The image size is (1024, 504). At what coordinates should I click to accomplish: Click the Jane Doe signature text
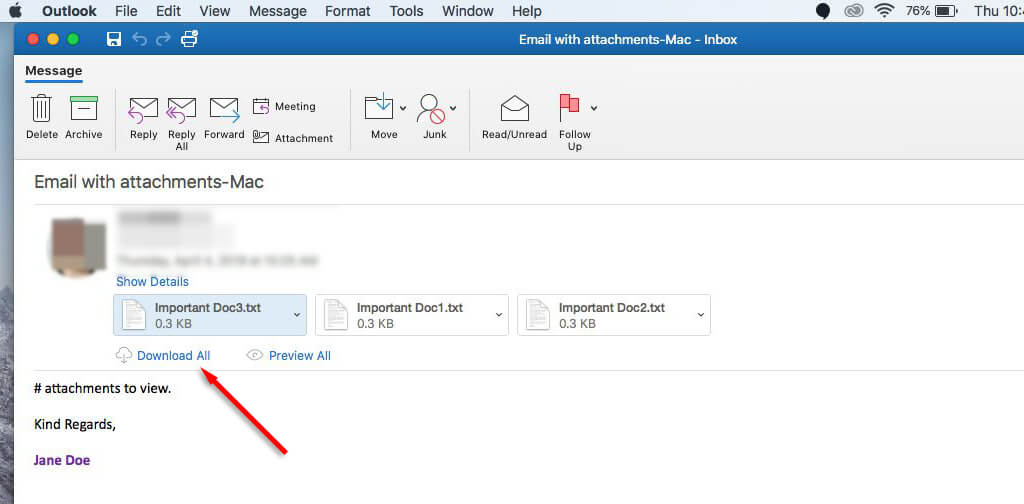62,460
